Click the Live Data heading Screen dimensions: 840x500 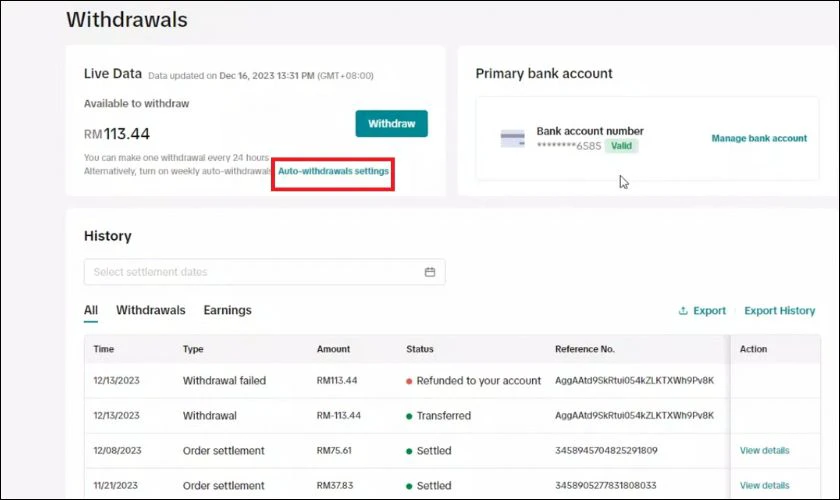coord(112,73)
